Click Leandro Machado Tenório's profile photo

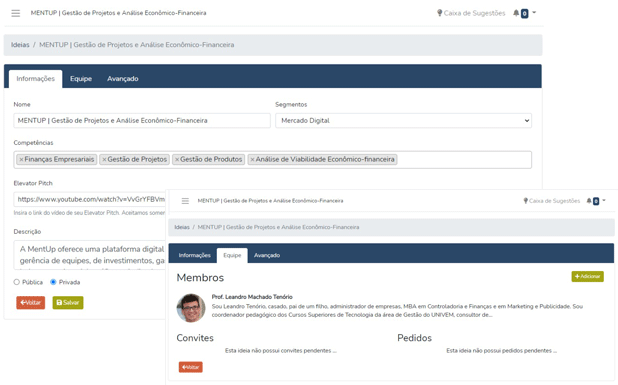click(191, 308)
